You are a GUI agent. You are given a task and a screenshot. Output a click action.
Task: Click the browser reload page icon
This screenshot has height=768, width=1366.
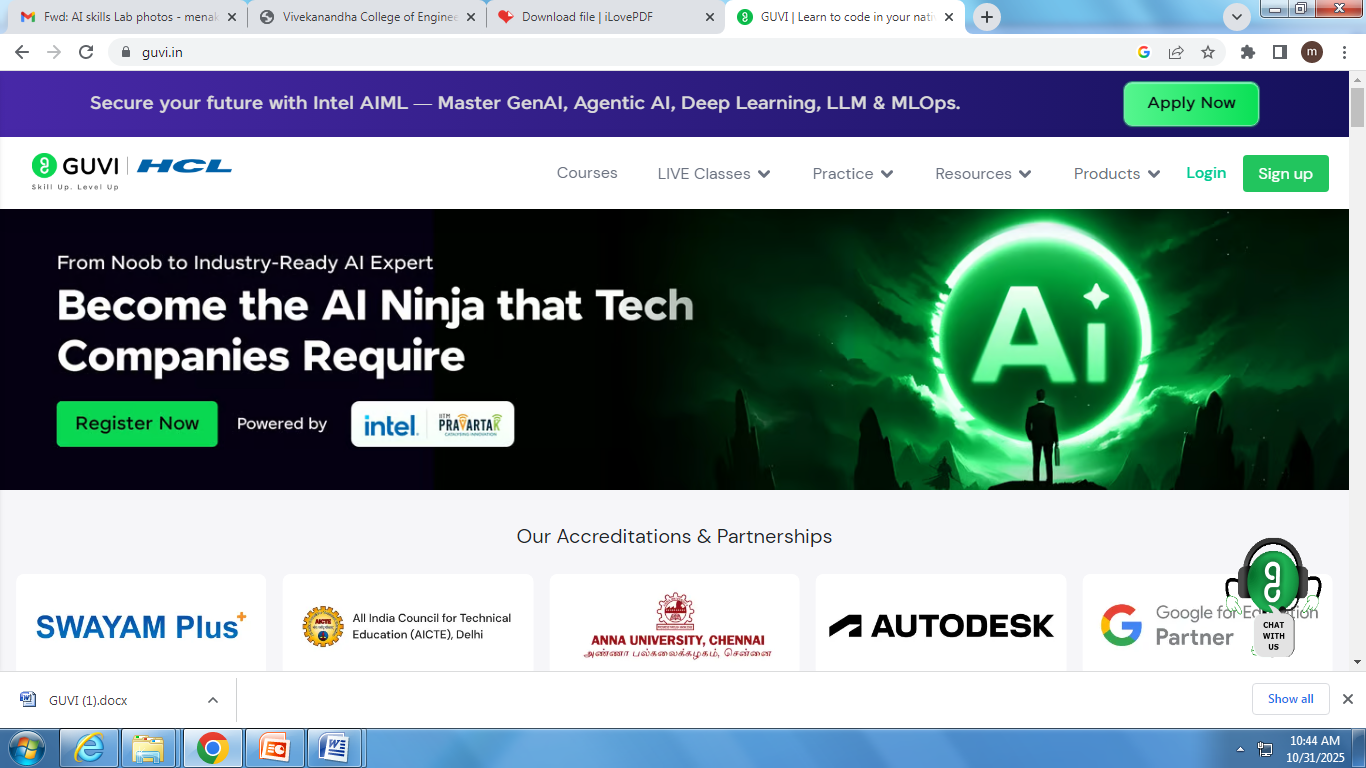coord(86,52)
